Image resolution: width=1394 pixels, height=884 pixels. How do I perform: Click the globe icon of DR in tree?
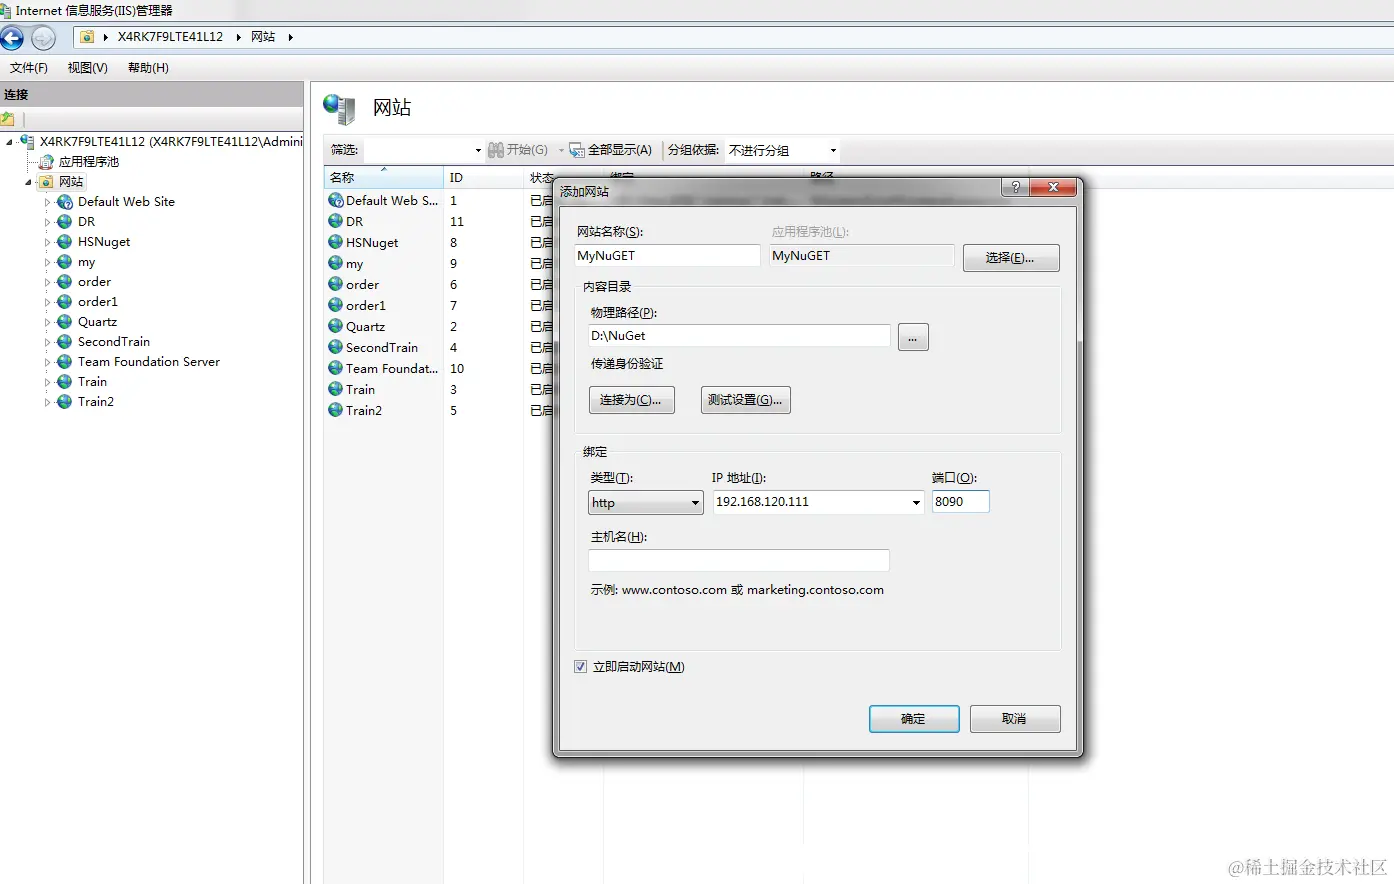(65, 222)
